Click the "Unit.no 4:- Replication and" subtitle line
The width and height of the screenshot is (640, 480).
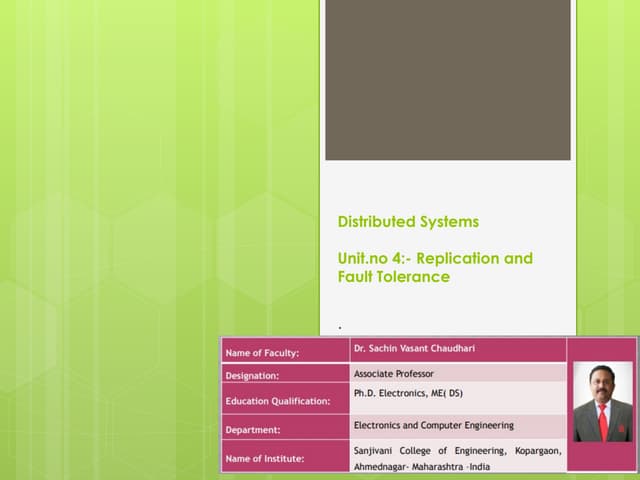tap(435, 258)
